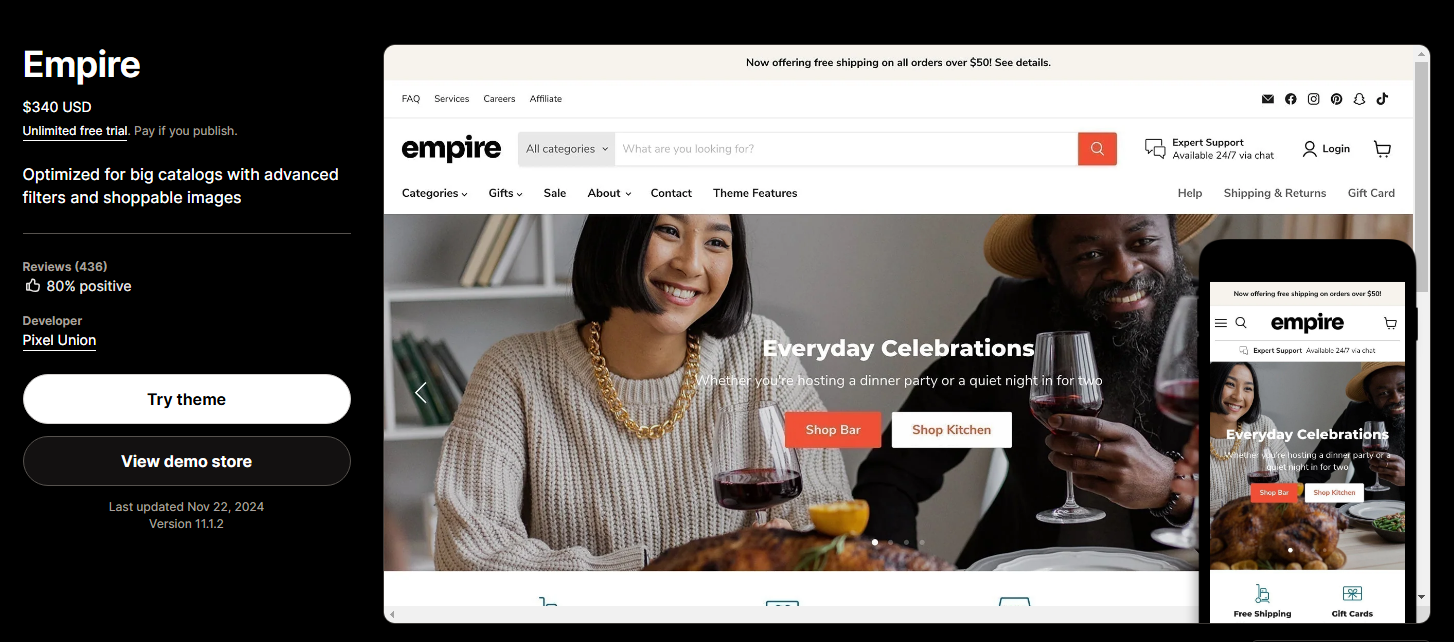Click the orange search magnifier button
Screen dimensions: 1454x642
tap(1097, 149)
